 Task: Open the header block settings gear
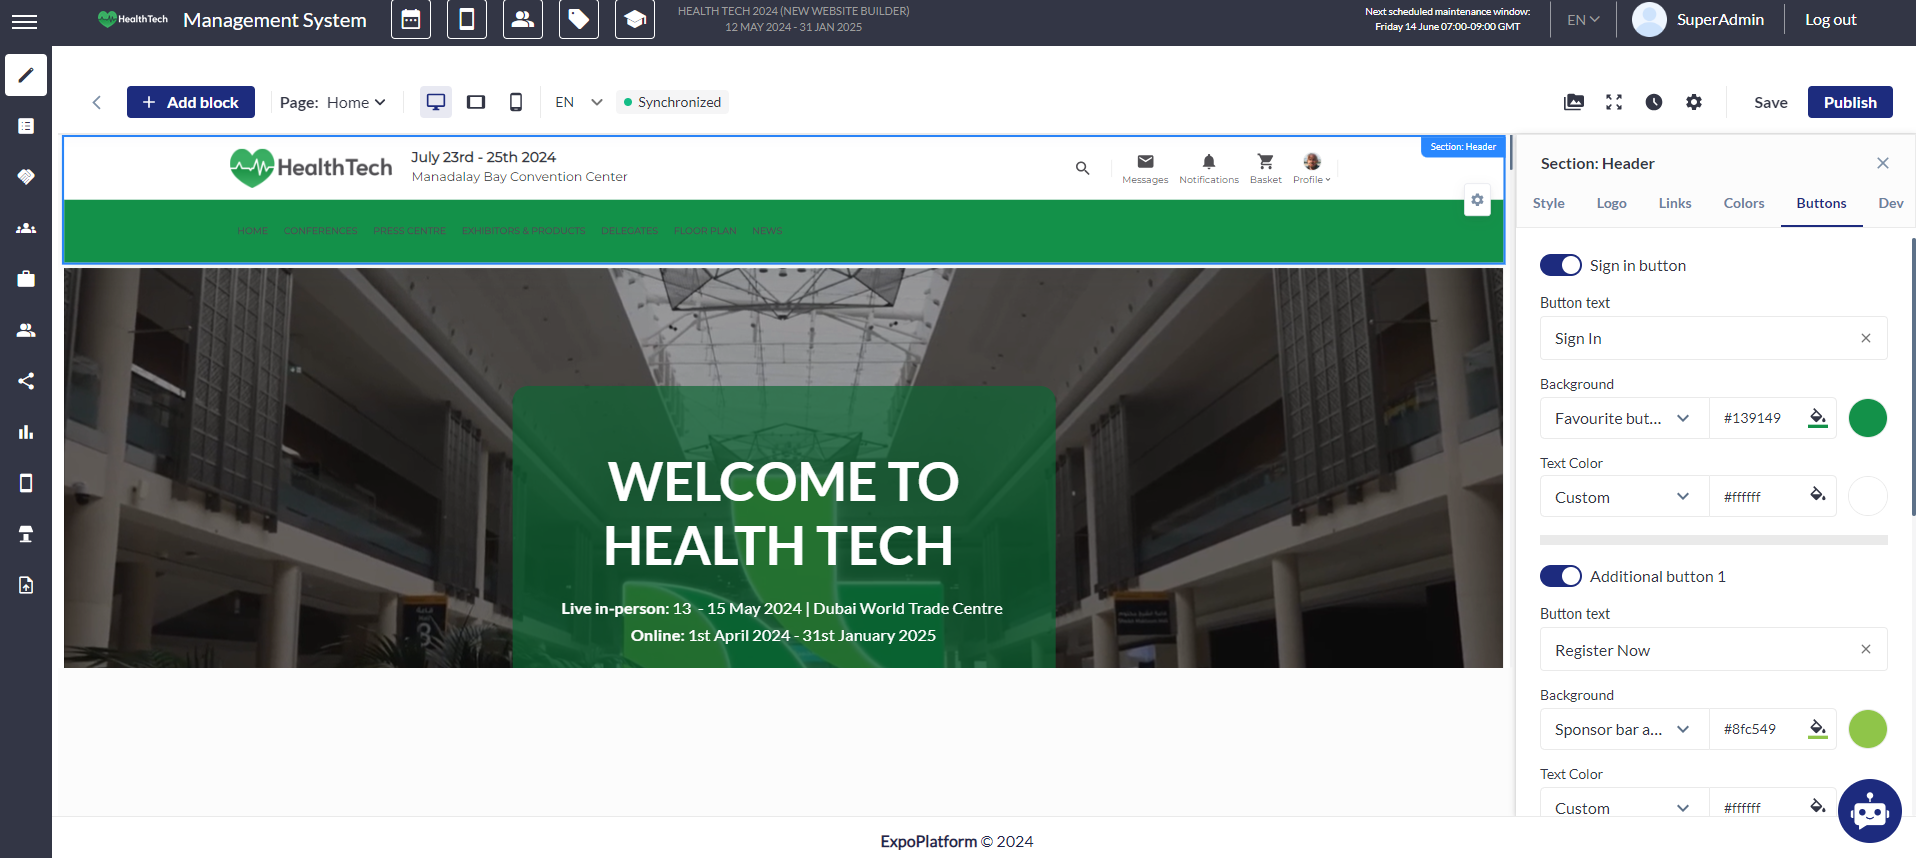pyautogui.click(x=1477, y=200)
